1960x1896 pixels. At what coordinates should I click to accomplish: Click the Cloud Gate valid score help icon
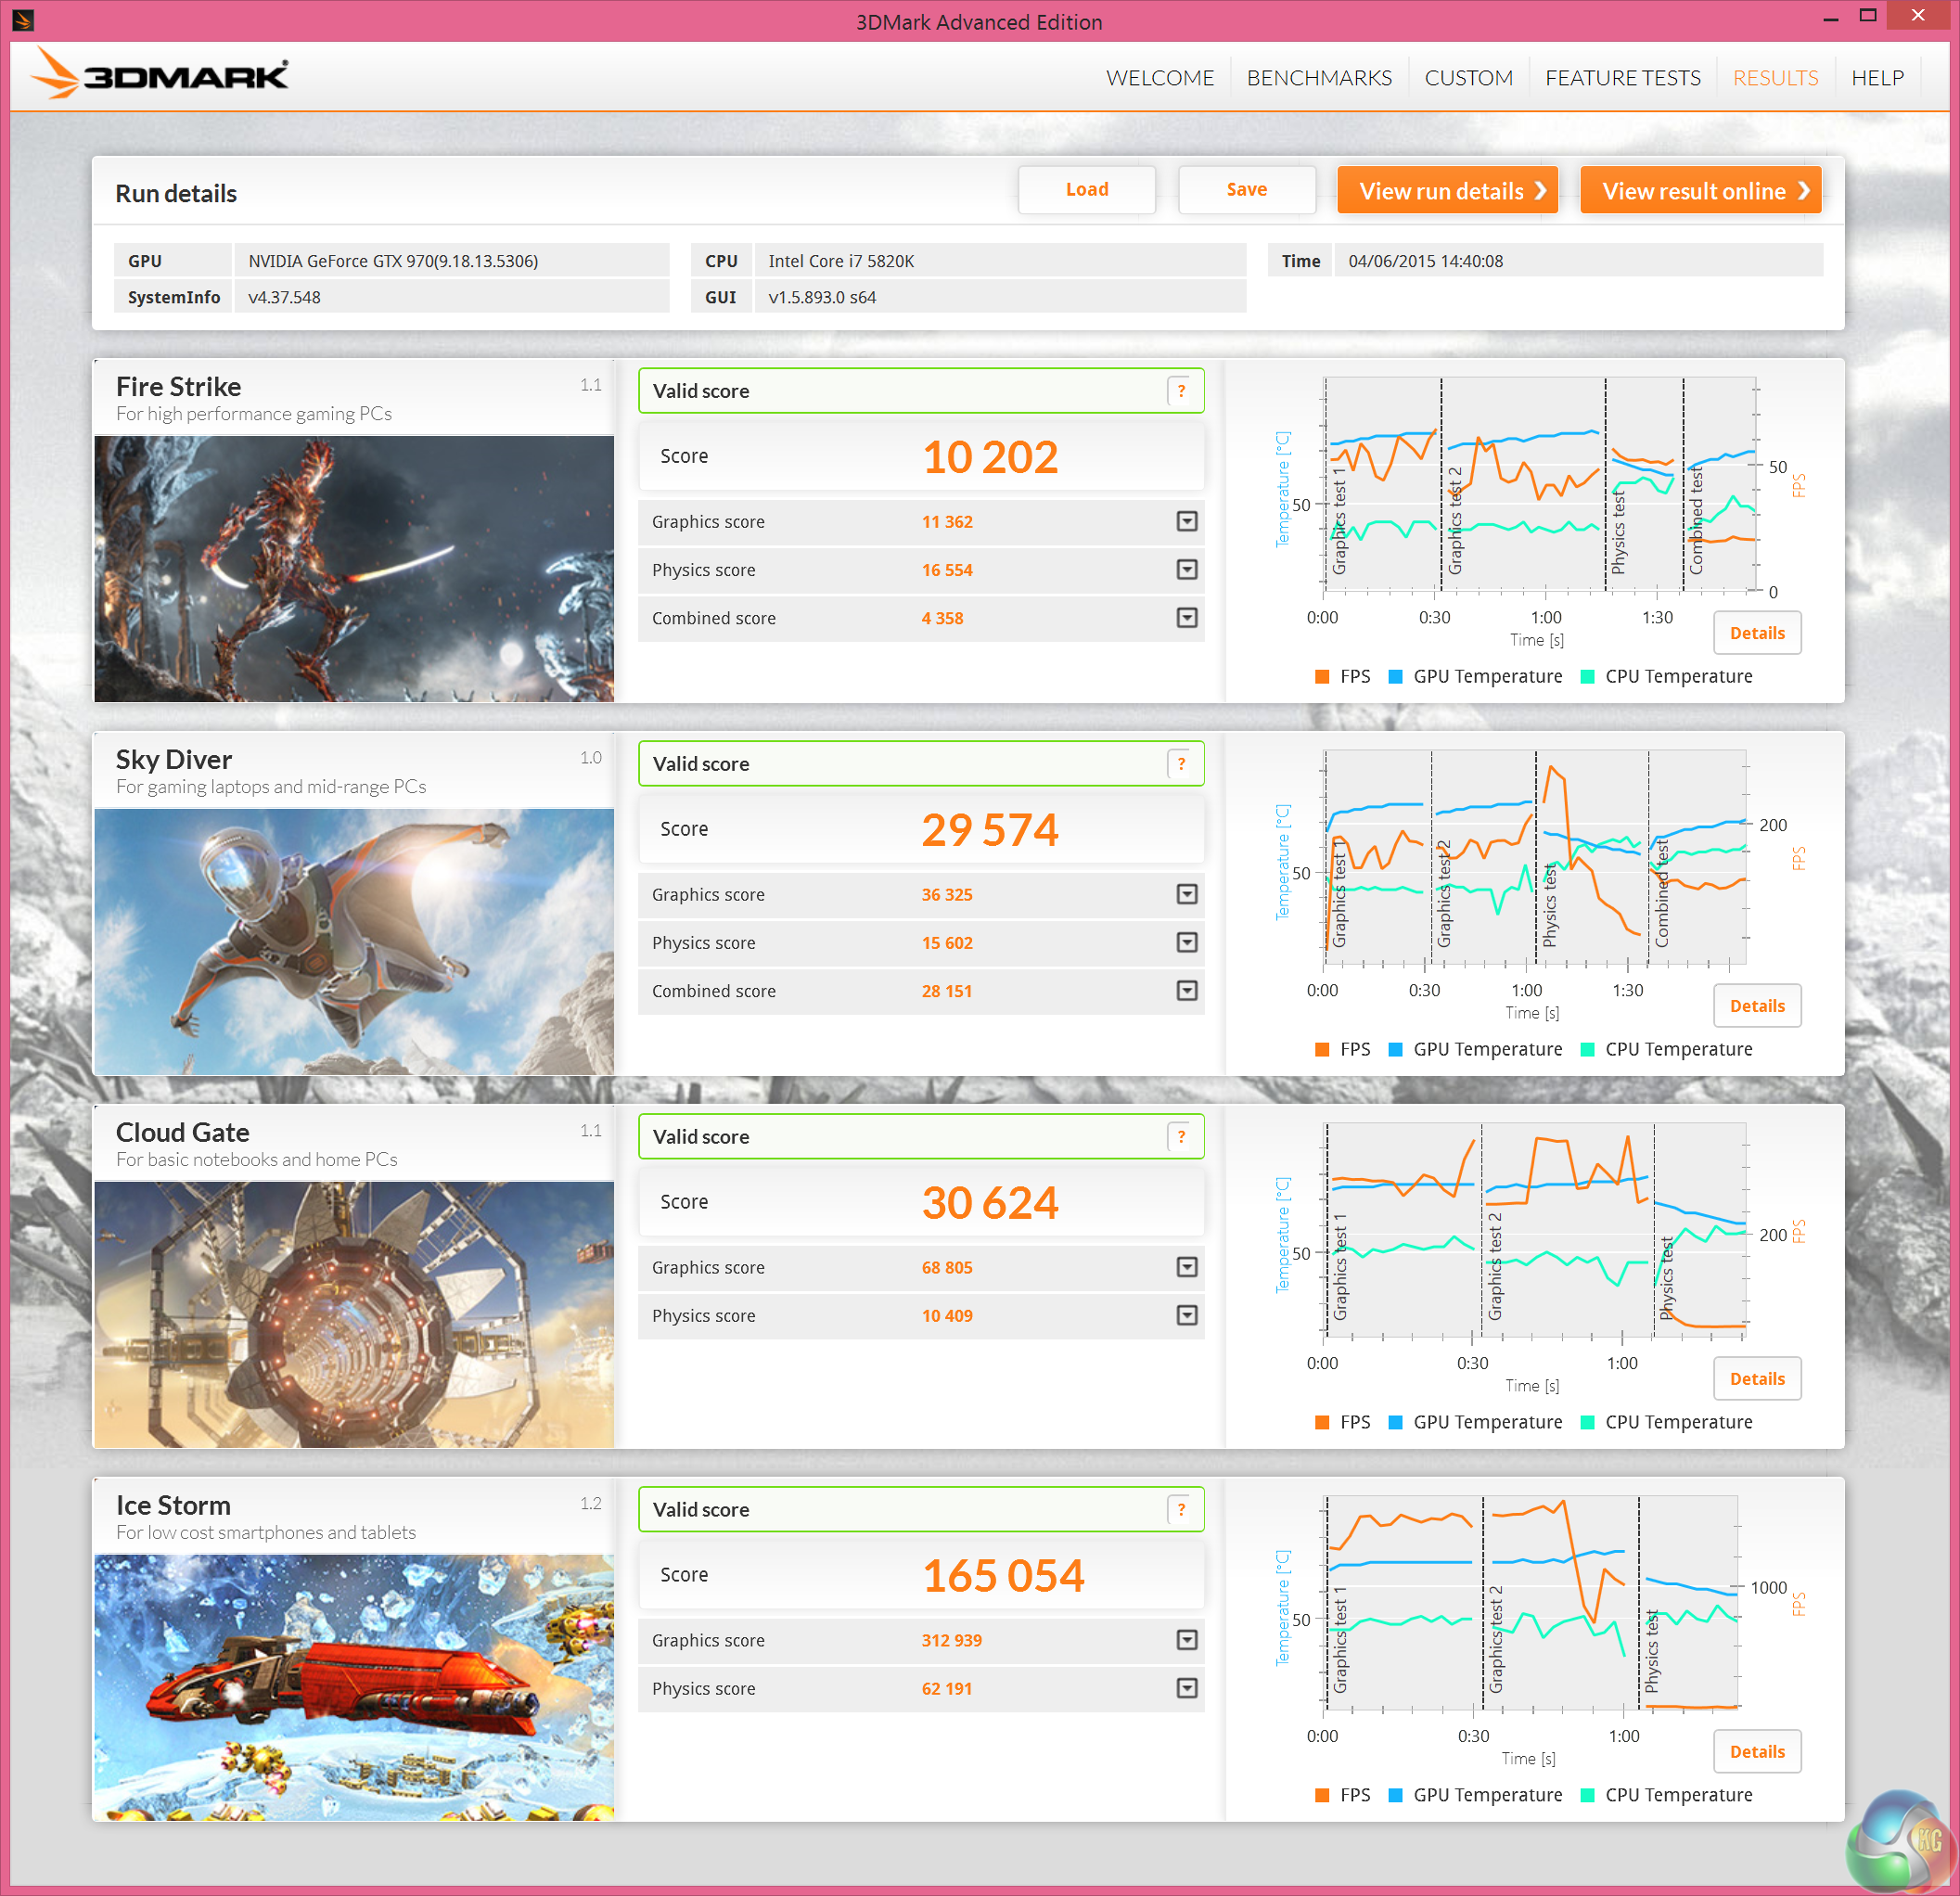coord(1181,1137)
